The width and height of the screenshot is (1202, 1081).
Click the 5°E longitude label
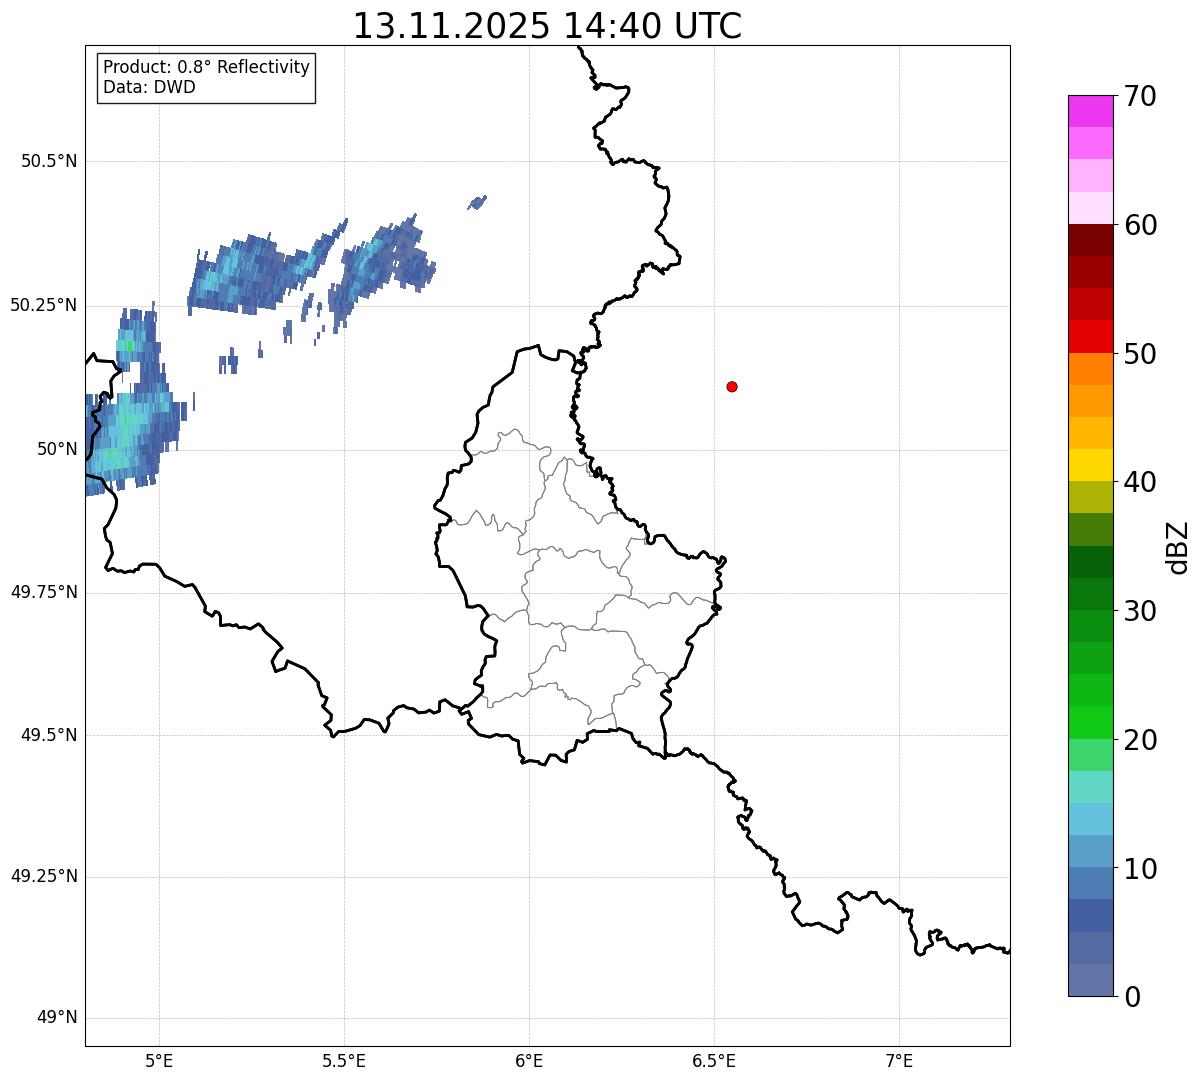pos(159,1060)
